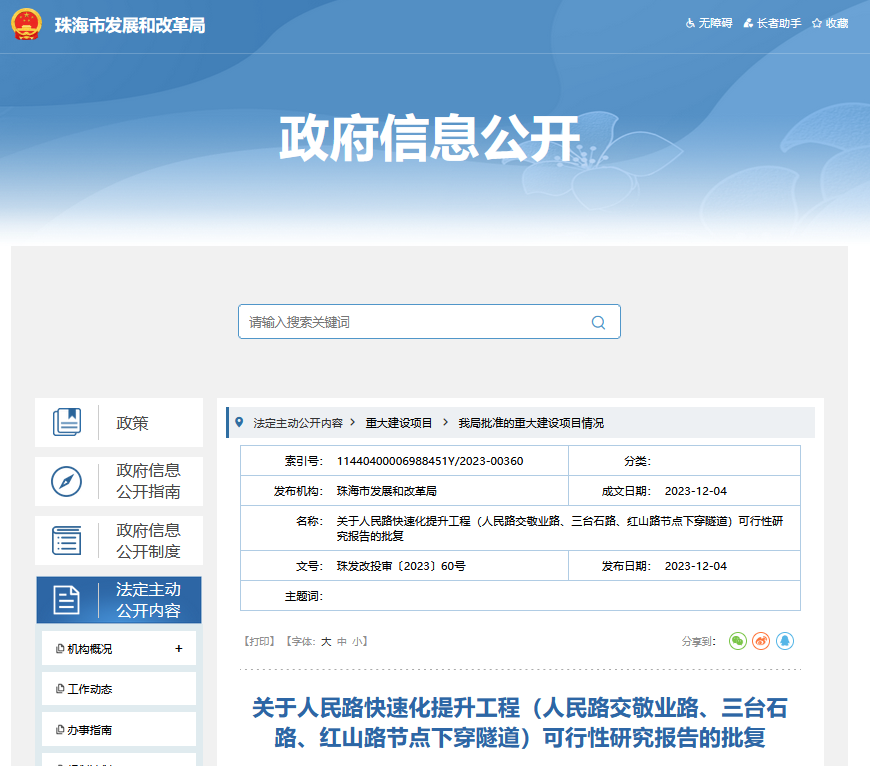Set font size to 小
Image resolution: width=870 pixels, height=766 pixels.
pyautogui.click(x=358, y=641)
